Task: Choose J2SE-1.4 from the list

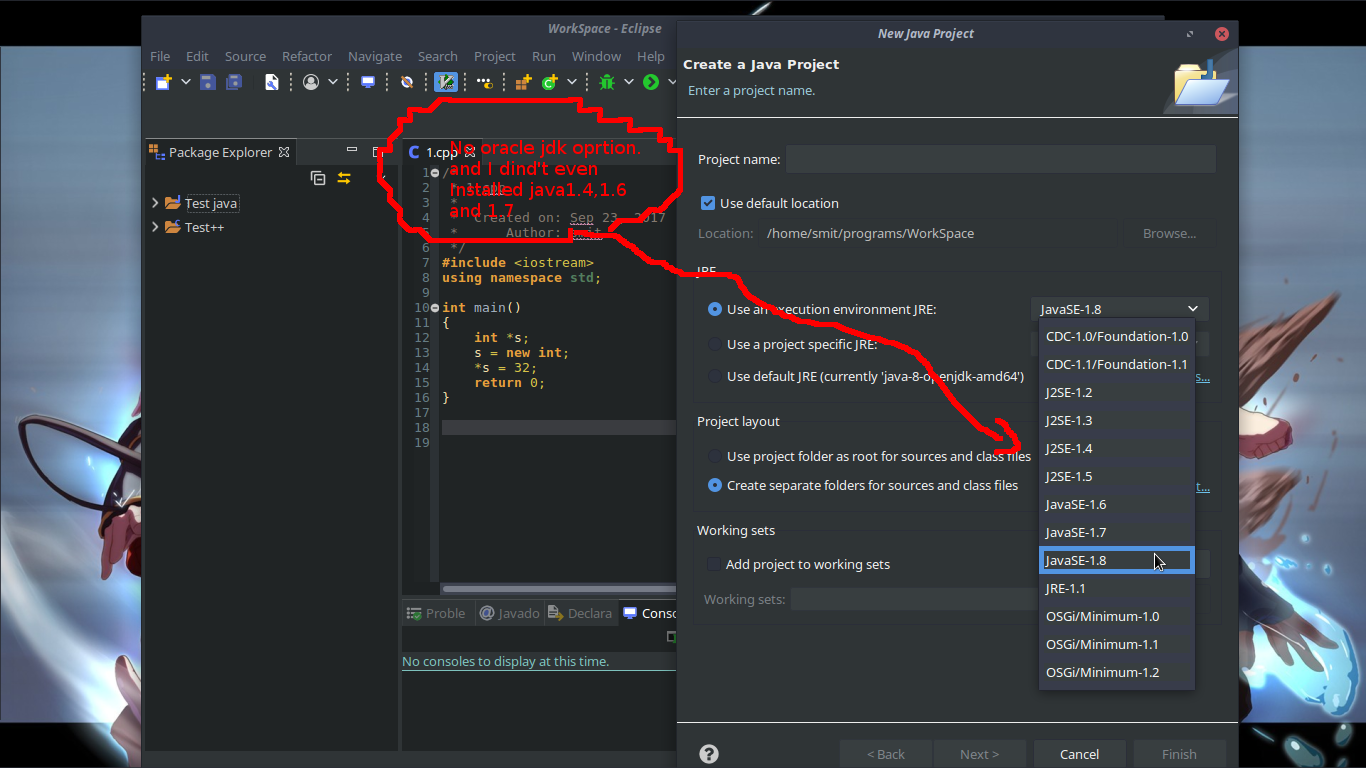Action: (x=1117, y=448)
